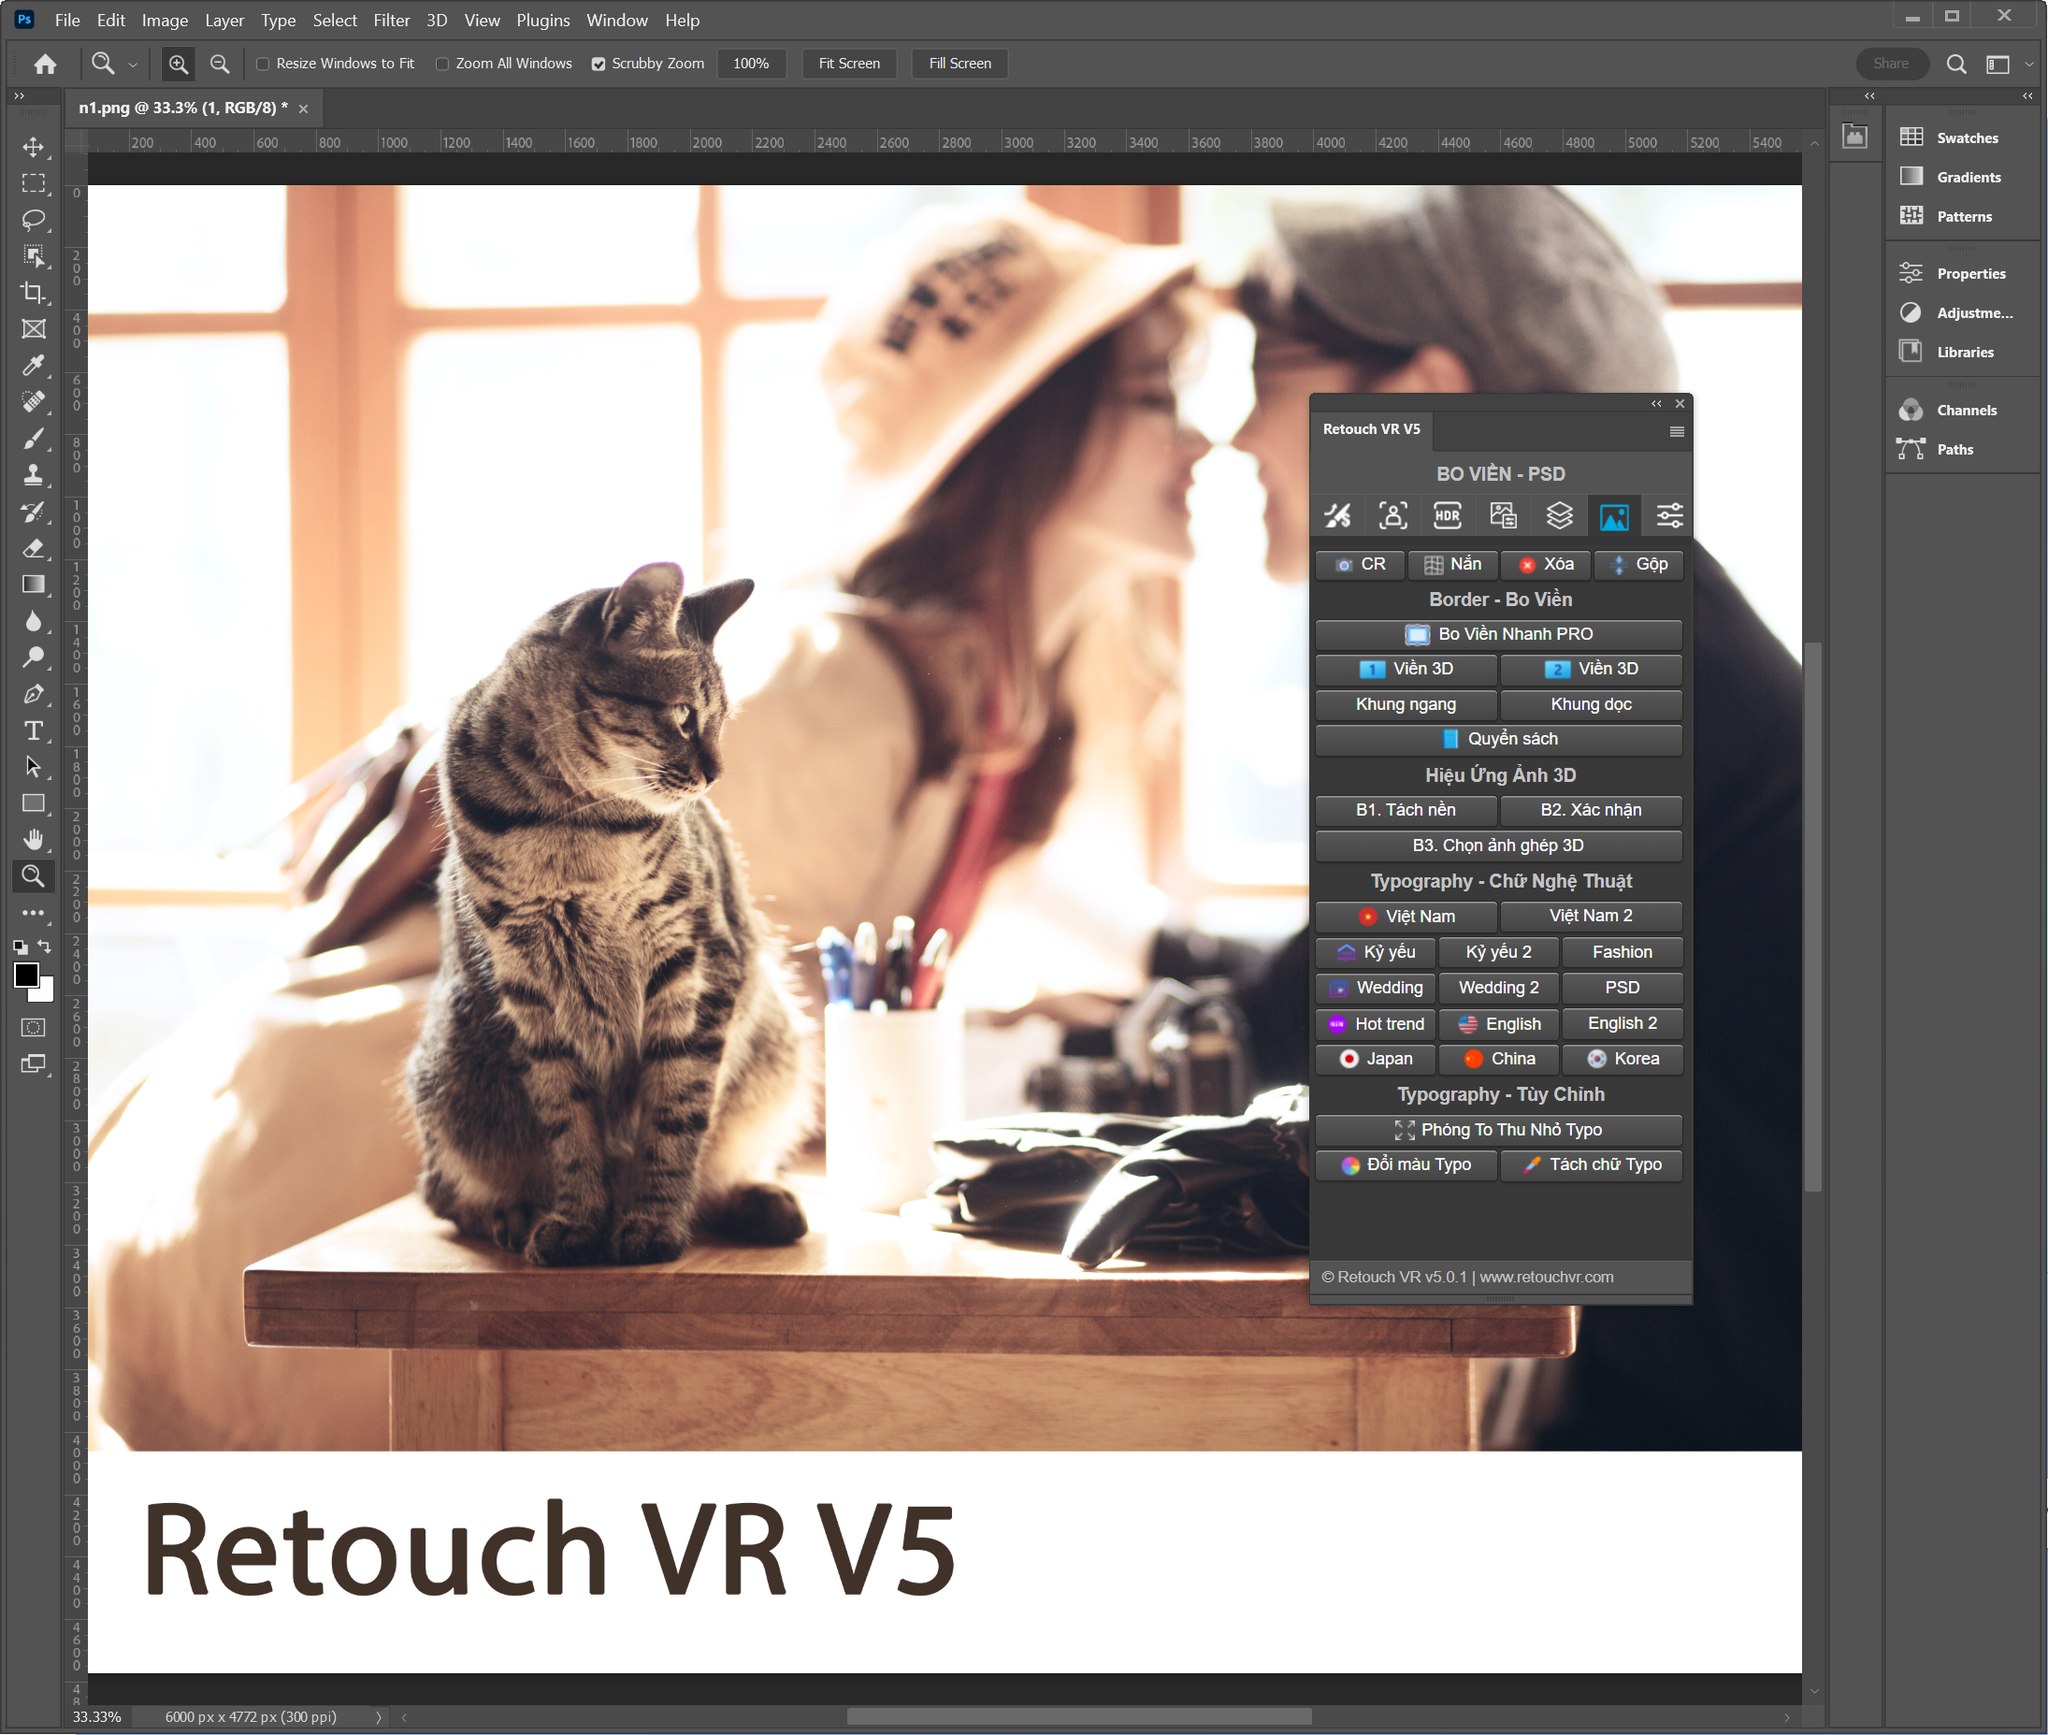Enable Zoom All Windows checkbox
Screen dimensions: 2048x1735
(x=442, y=64)
